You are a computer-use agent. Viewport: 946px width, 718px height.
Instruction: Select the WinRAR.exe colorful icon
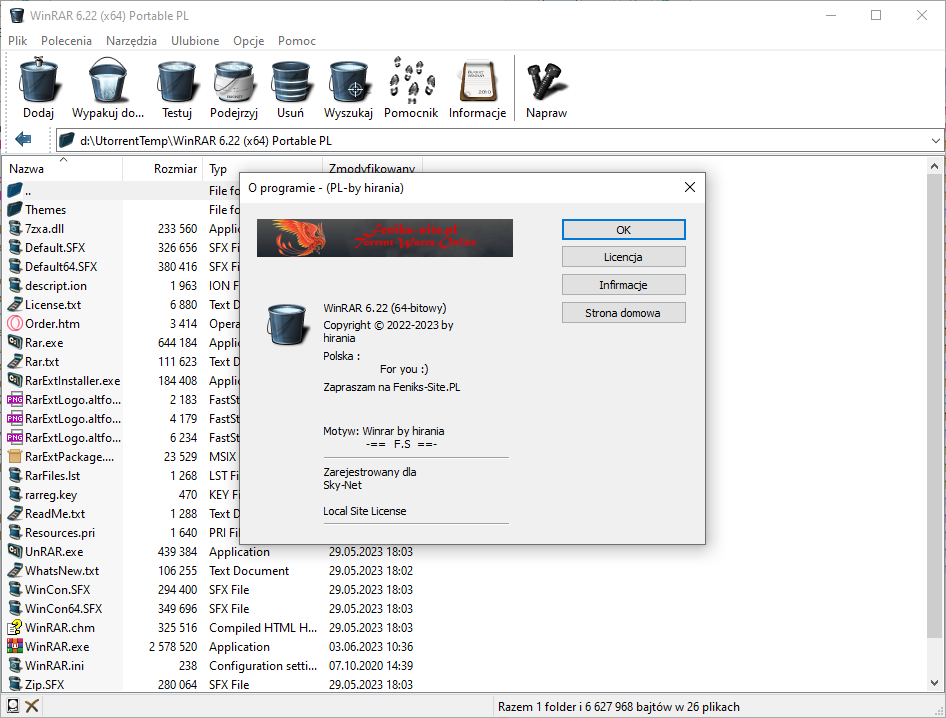coord(14,646)
